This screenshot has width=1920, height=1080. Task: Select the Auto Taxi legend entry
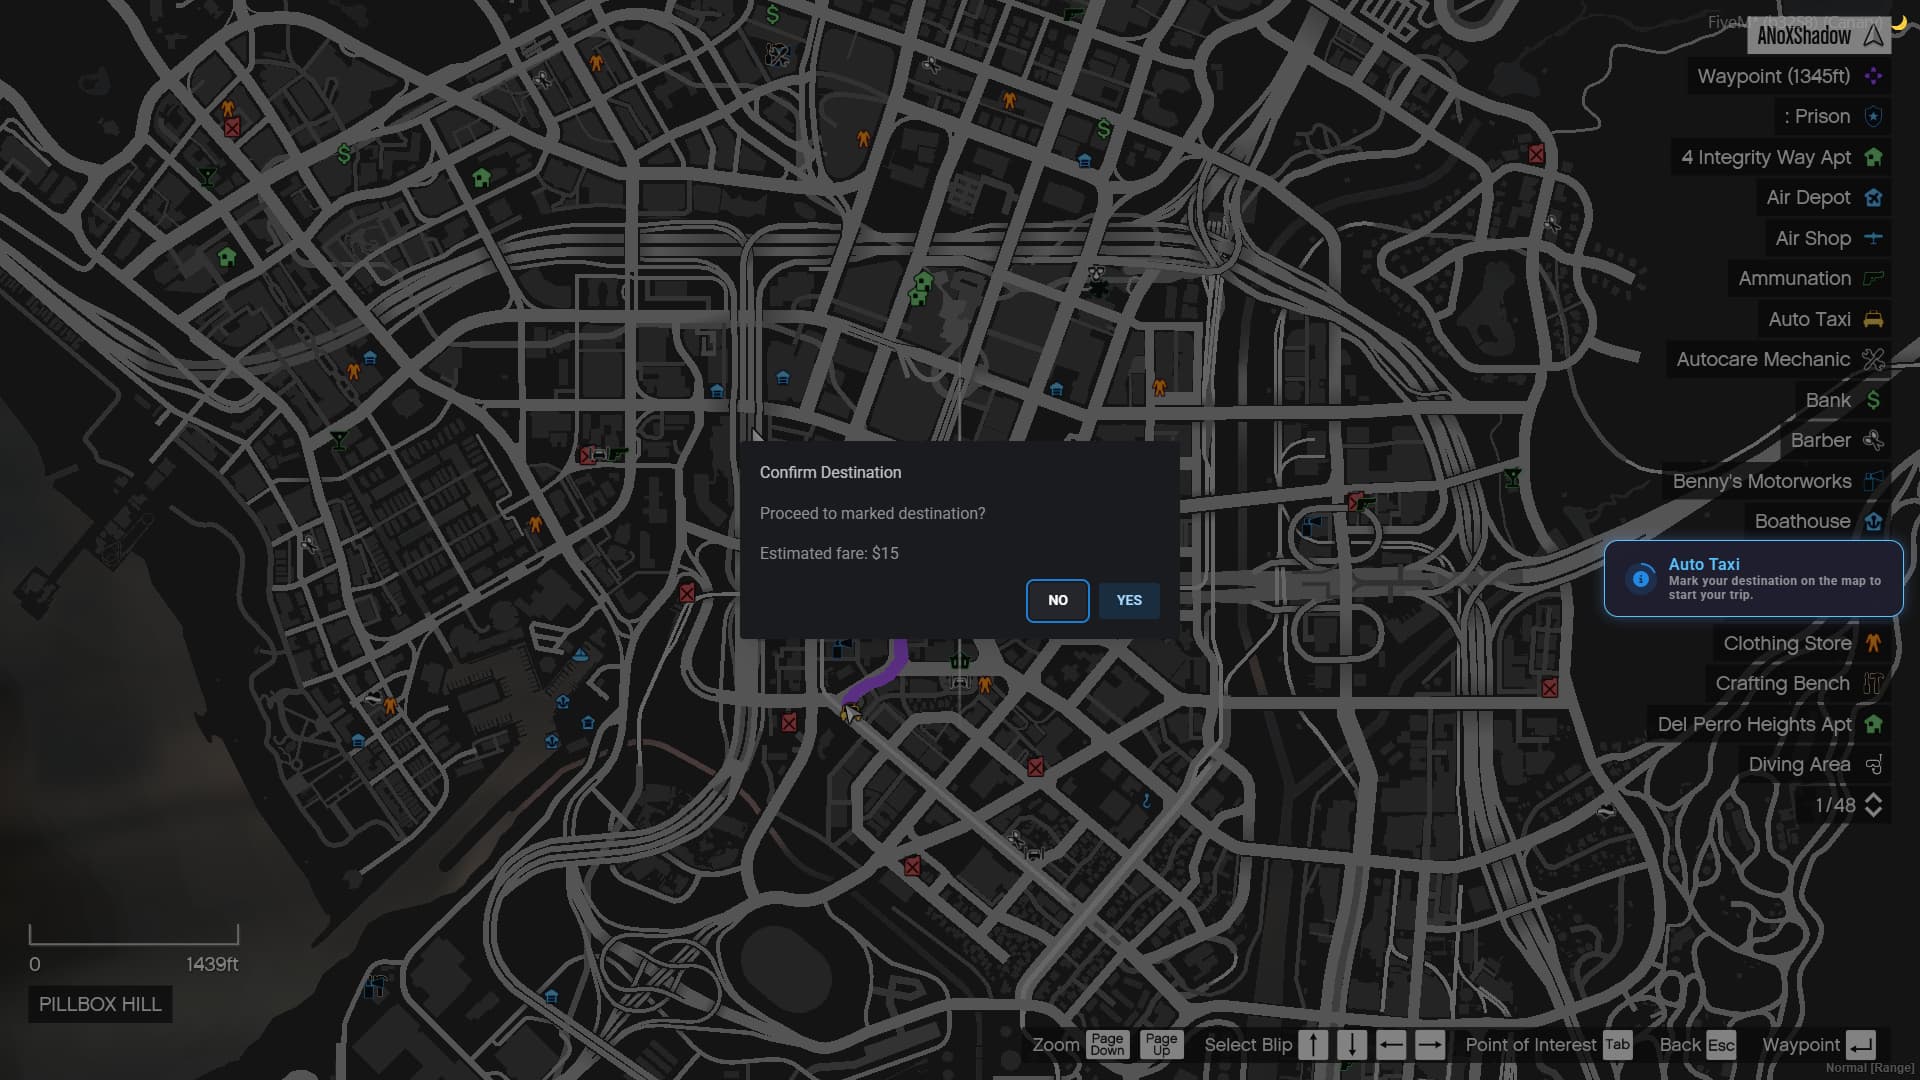(1824, 319)
